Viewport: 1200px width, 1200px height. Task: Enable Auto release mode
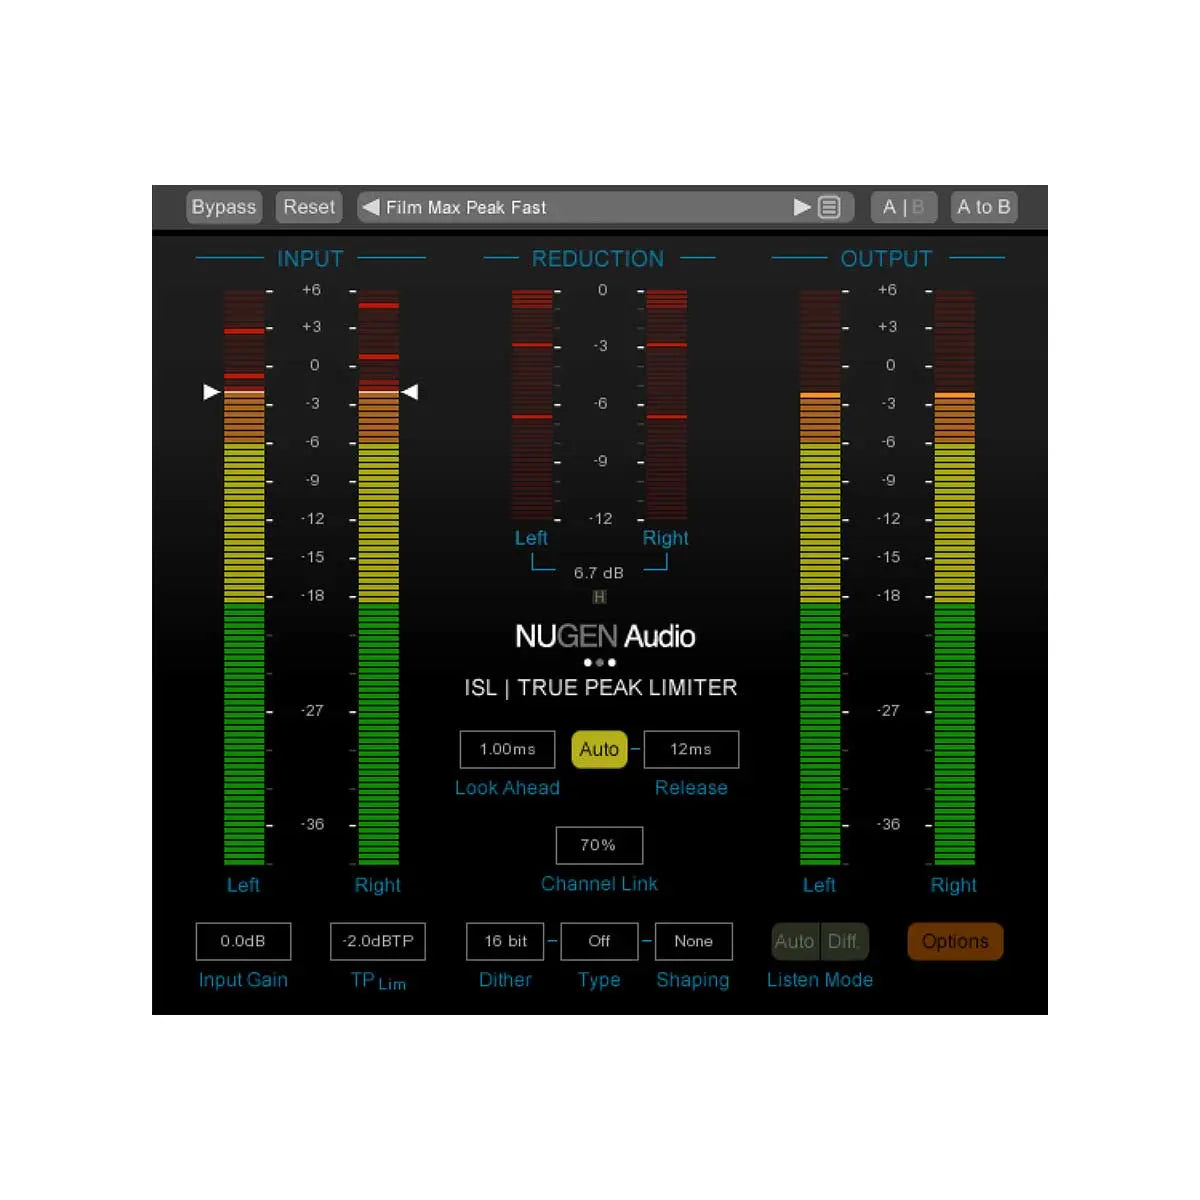[x=598, y=748]
